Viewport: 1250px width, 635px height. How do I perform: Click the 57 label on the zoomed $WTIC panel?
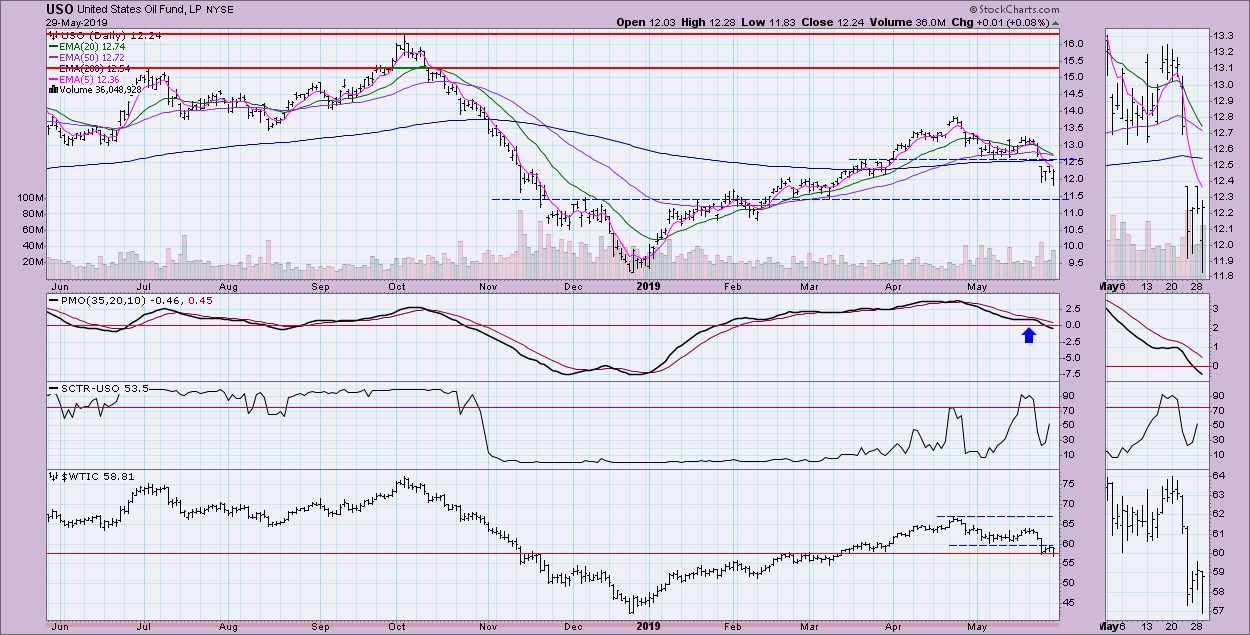(1218, 610)
